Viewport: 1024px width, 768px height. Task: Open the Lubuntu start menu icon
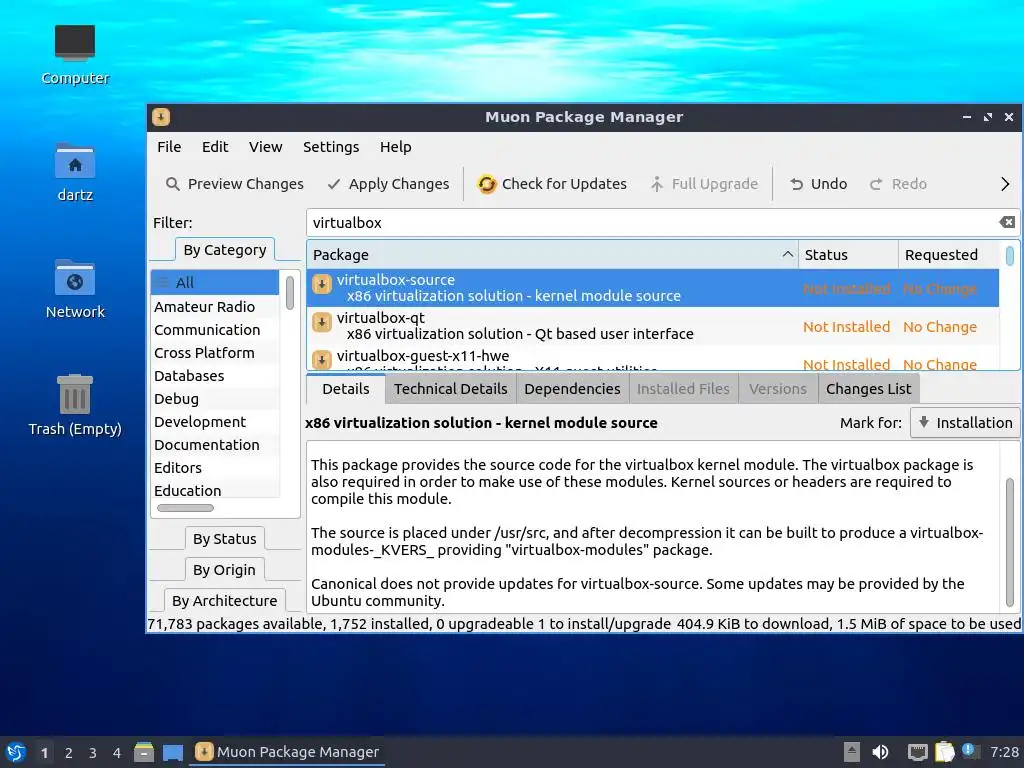point(16,752)
